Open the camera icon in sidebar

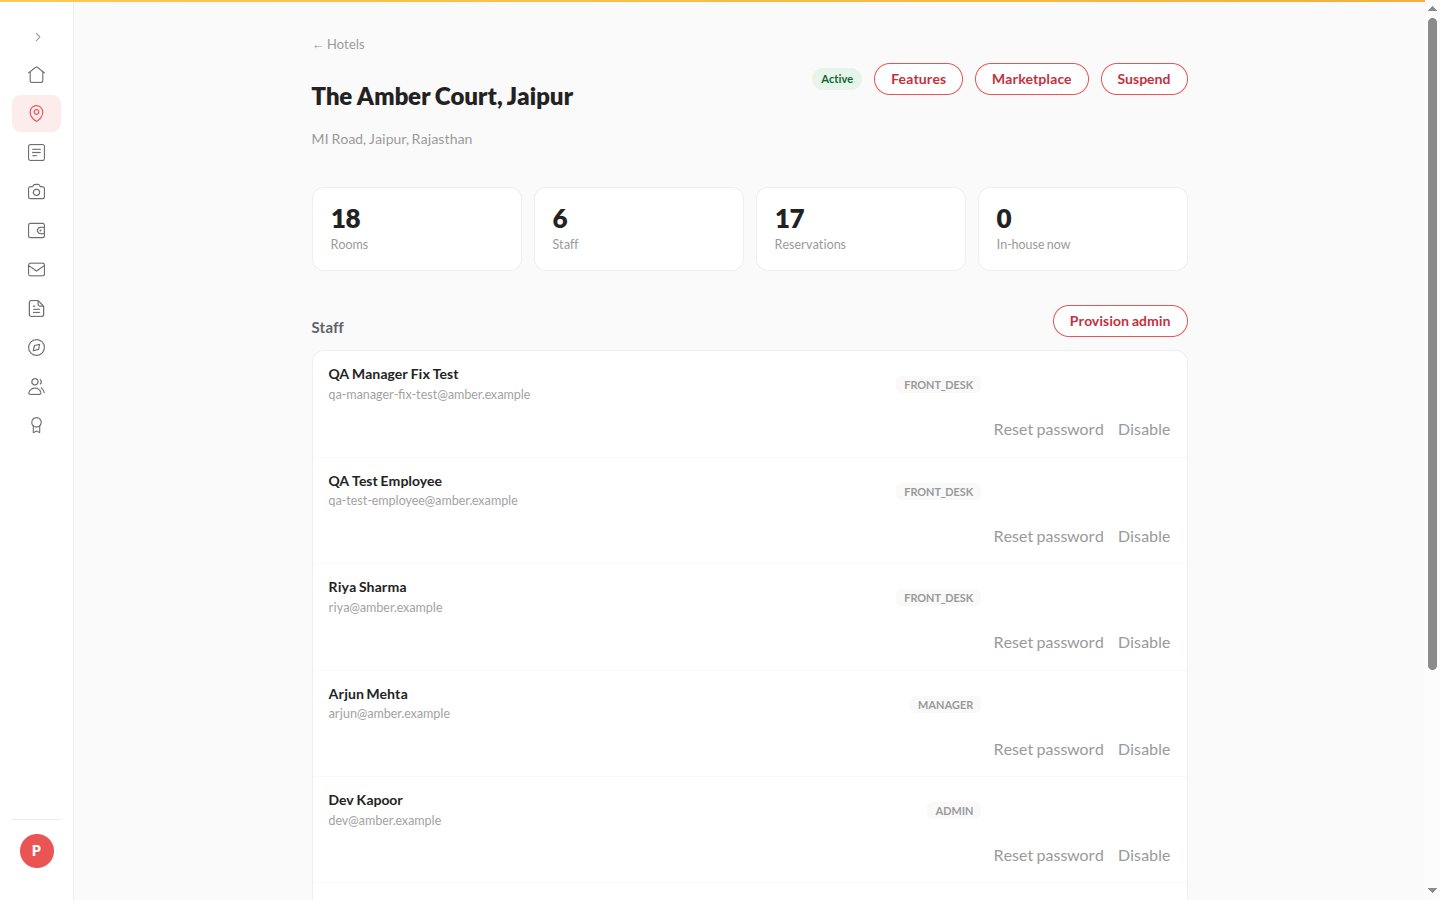[x=36, y=192]
